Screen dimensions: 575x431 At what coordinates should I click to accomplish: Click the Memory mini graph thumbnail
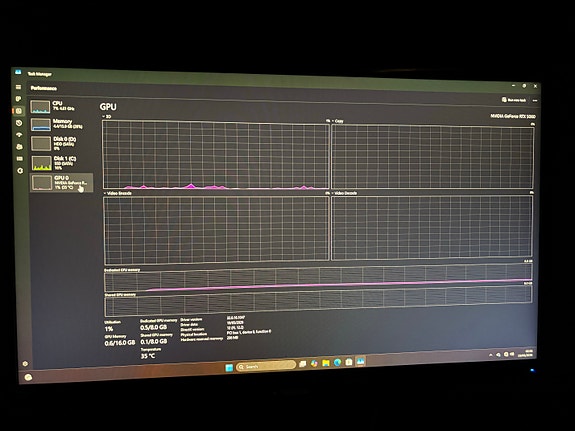pos(40,124)
